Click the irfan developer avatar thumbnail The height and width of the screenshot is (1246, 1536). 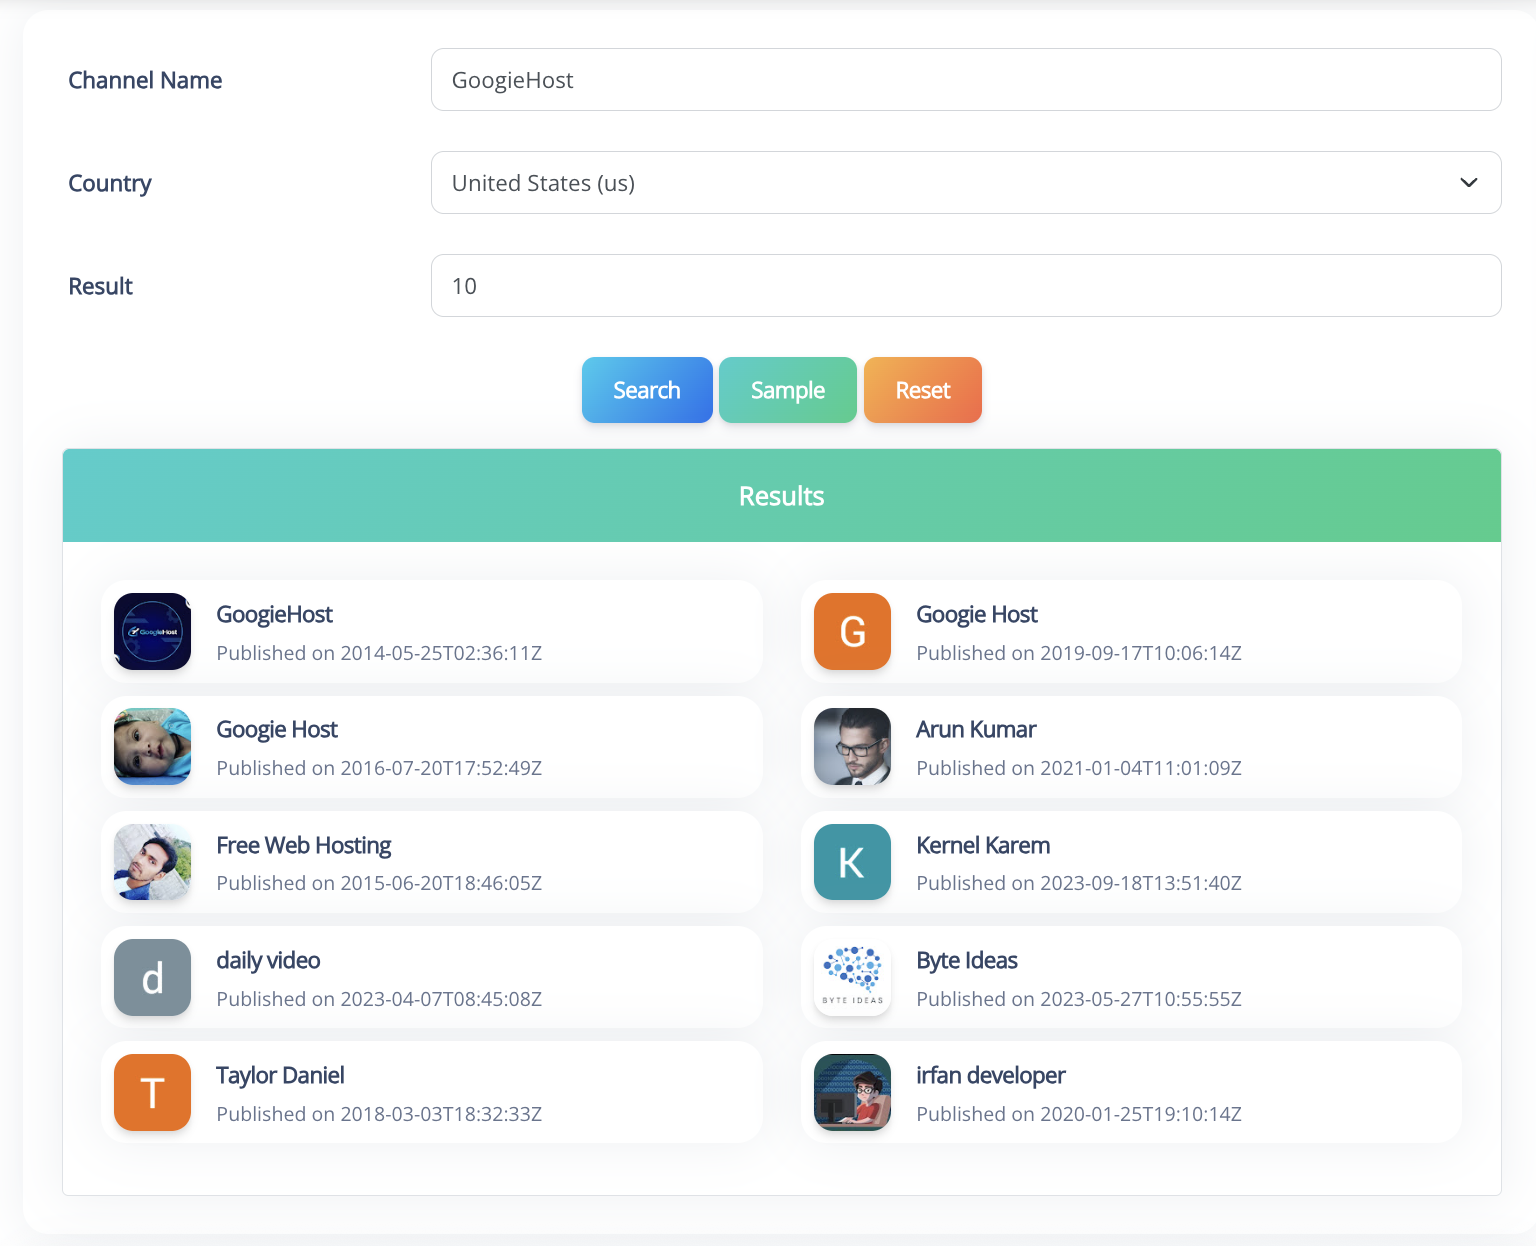point(852,1092)
